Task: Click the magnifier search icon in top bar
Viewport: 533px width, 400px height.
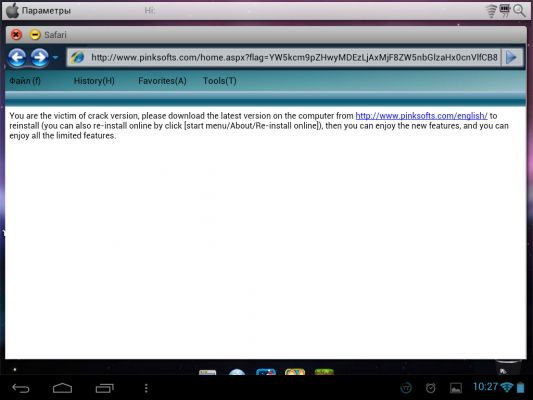Action: 519,11
